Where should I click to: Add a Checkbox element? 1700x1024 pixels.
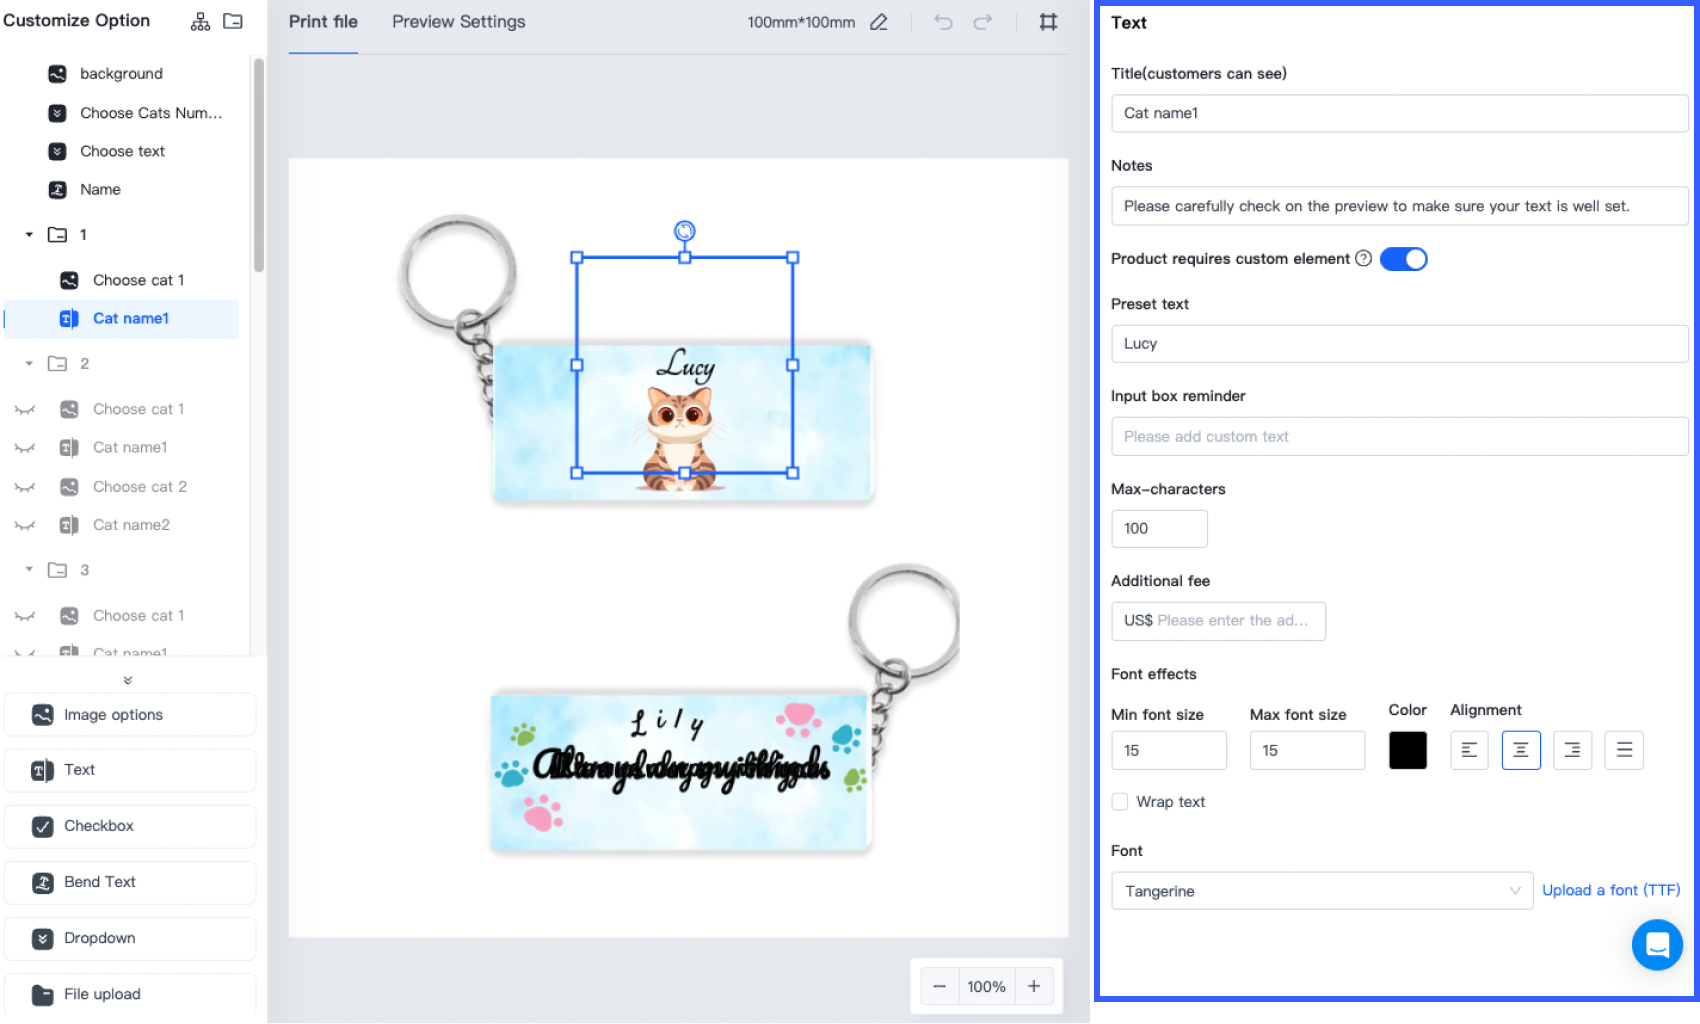(130, 826)
